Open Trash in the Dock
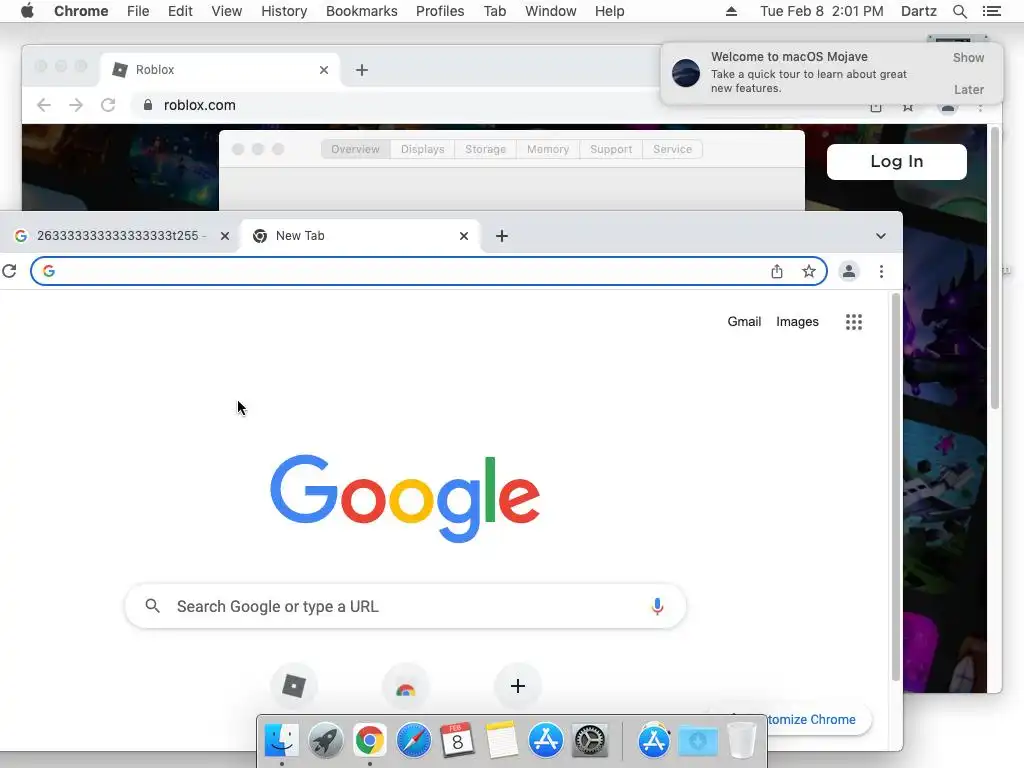Viewport: 1024px width, 768px height. [741, 741]
